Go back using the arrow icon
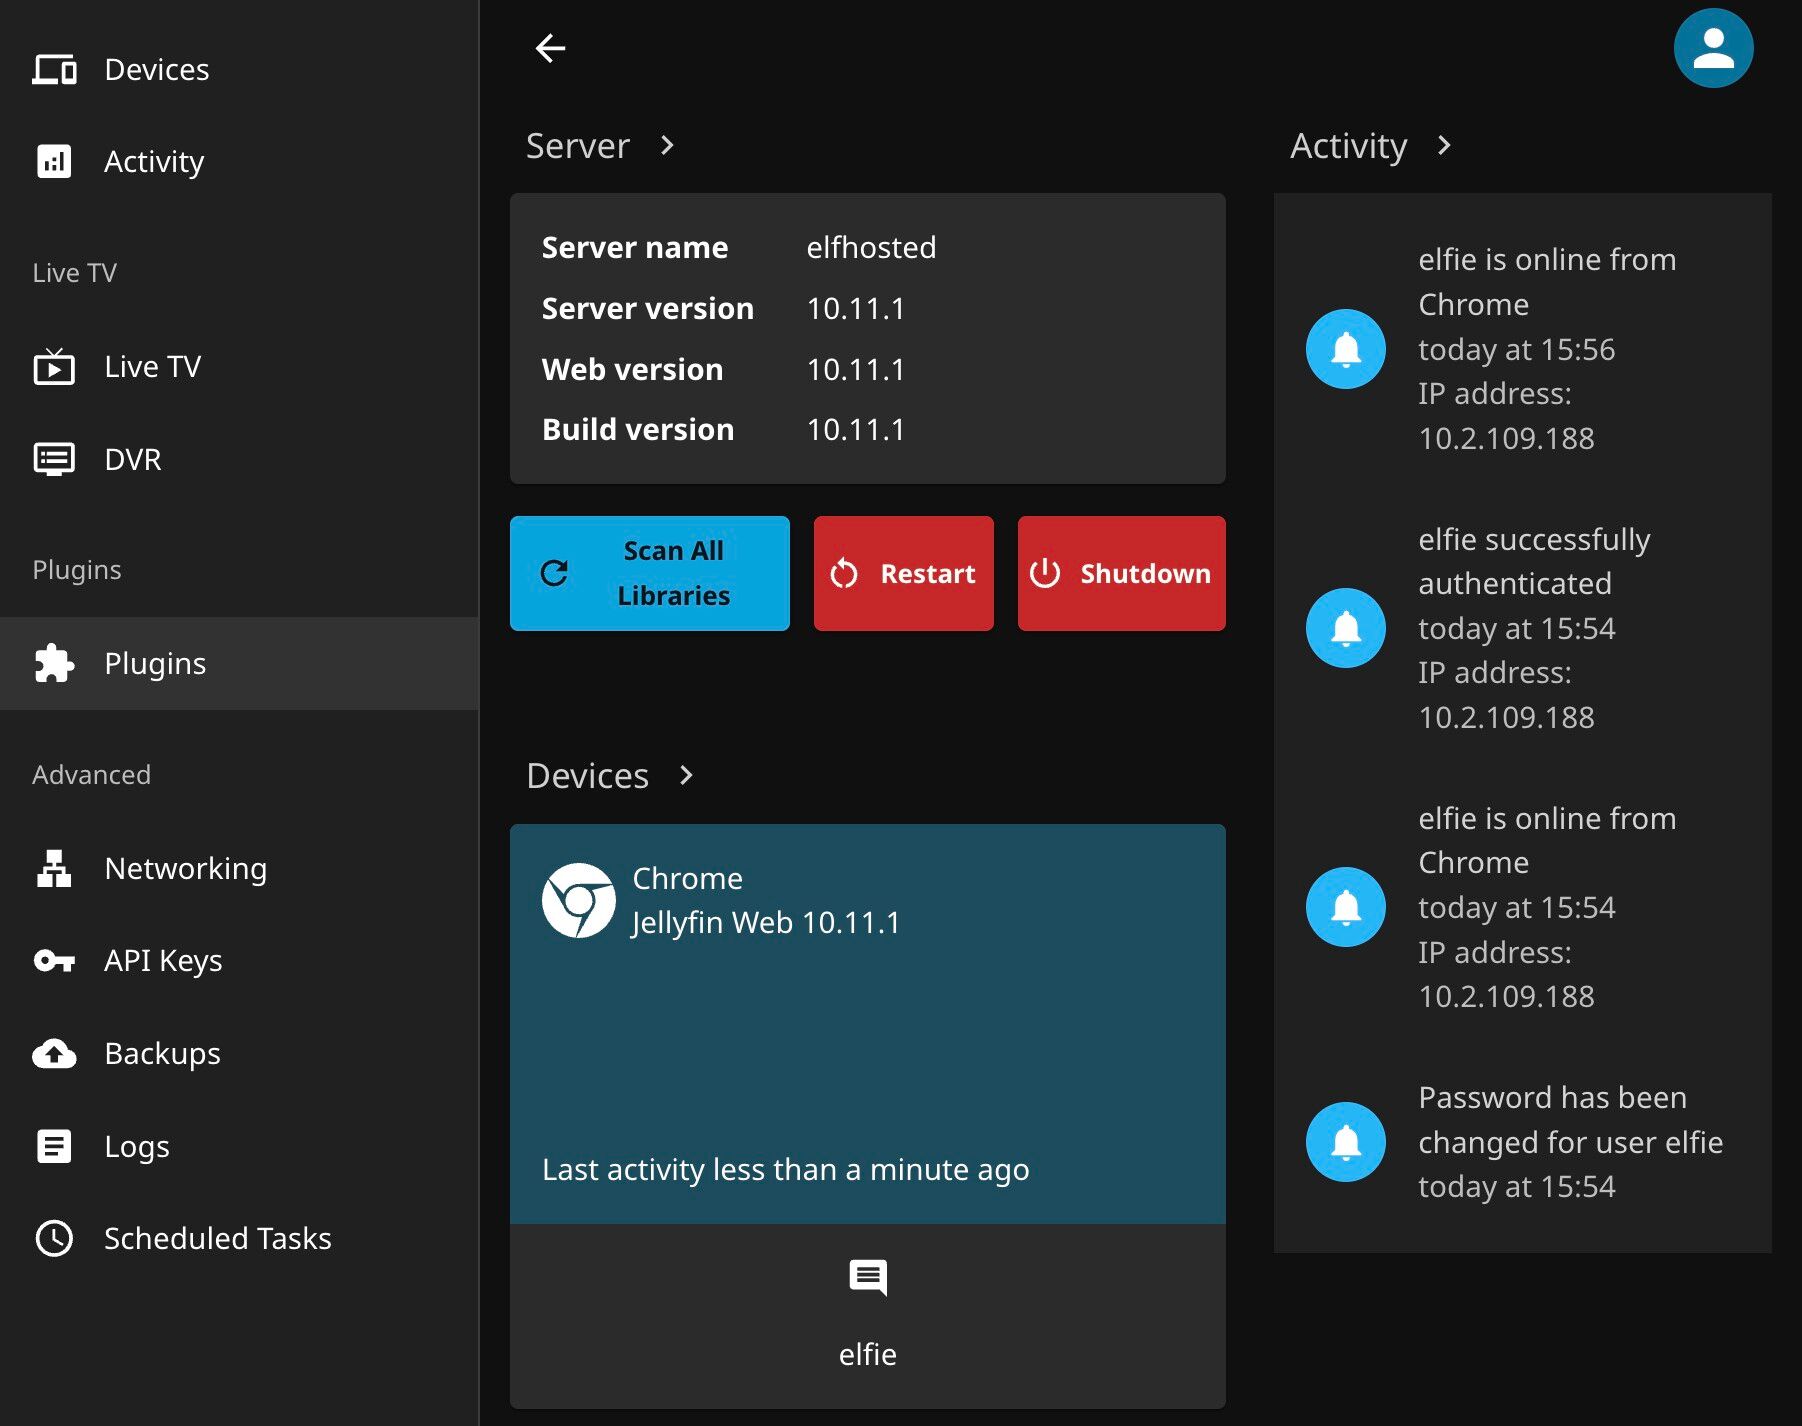The image size is (1802, 1426). click(550, 48)
